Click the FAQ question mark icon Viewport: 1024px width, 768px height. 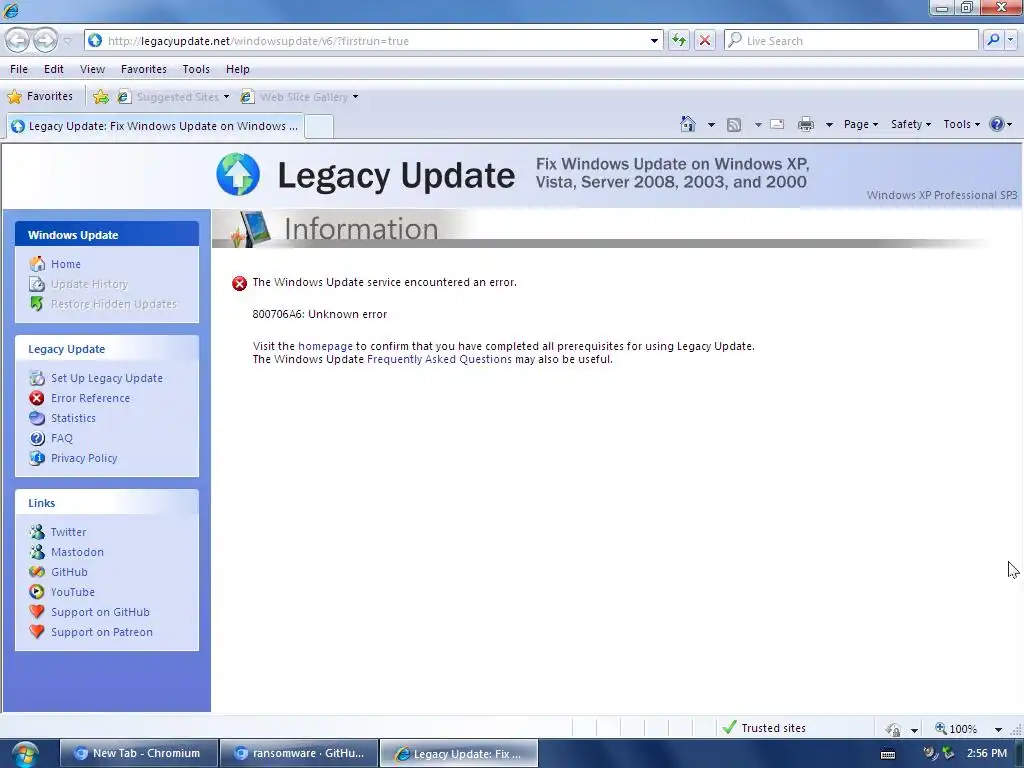pyautogui.click(x=37, y=438)
